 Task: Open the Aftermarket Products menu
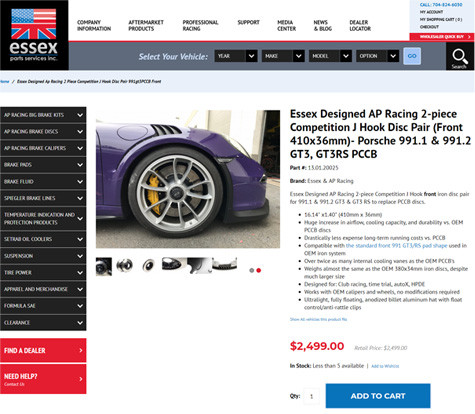(x=146, y=26)
